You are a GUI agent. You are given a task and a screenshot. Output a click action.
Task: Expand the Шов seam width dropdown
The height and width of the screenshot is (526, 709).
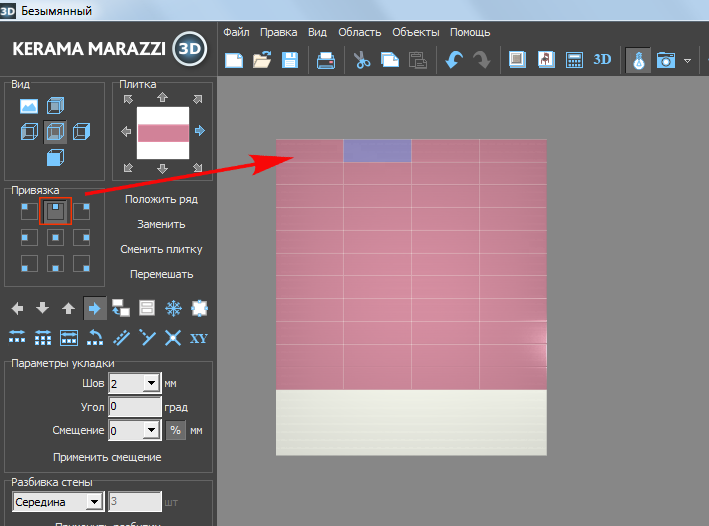[151, 383]
